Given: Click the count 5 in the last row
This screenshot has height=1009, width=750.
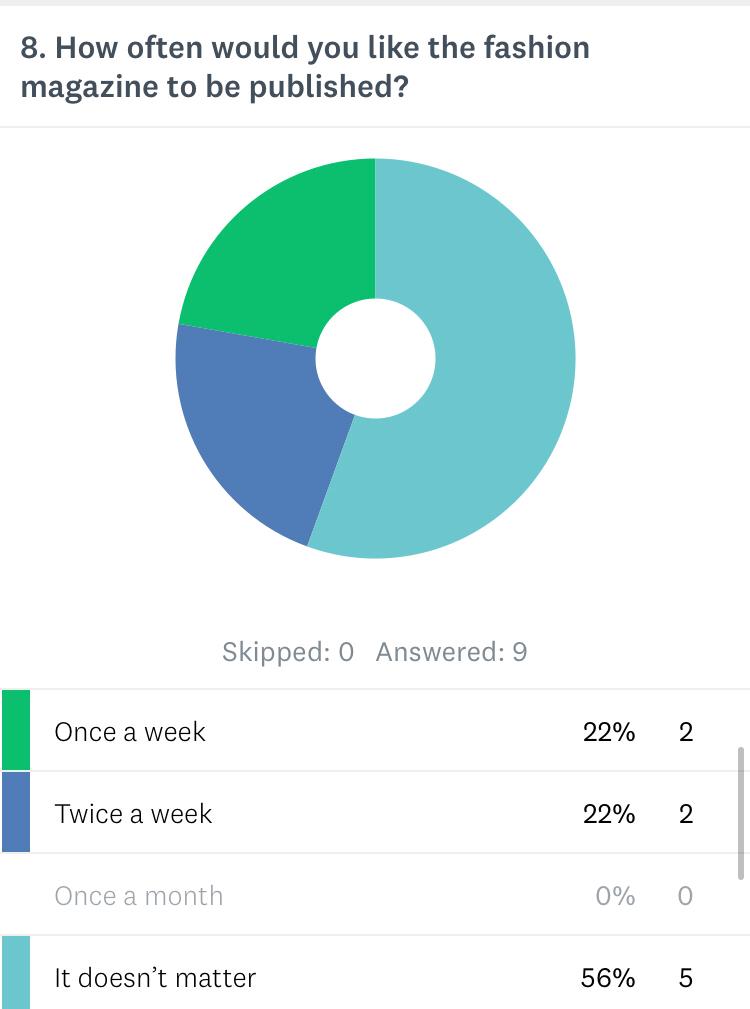Looking at the screenshot, I should pyautogui.click(x=685, y=977).
